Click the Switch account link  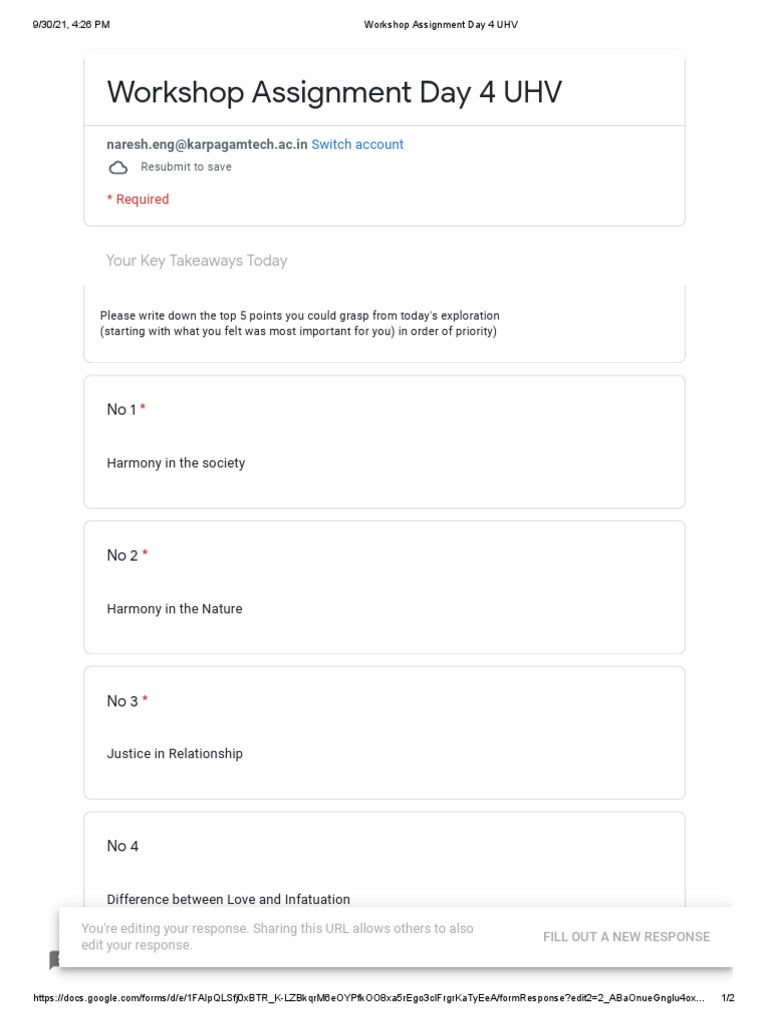point(357,145)
